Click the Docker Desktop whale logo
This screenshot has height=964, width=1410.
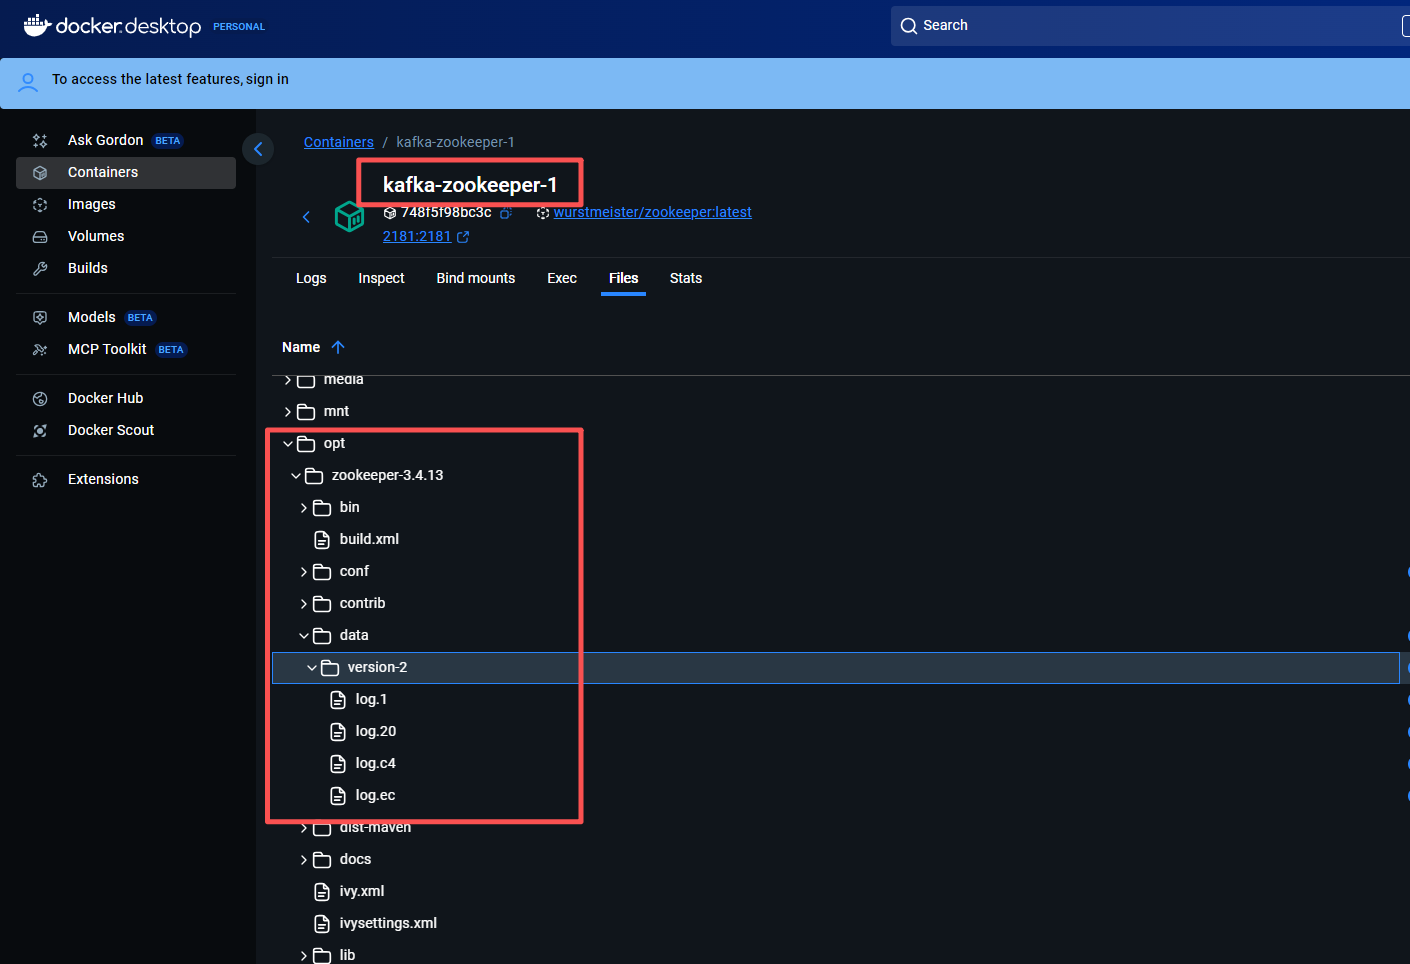[x=37, y=25]
